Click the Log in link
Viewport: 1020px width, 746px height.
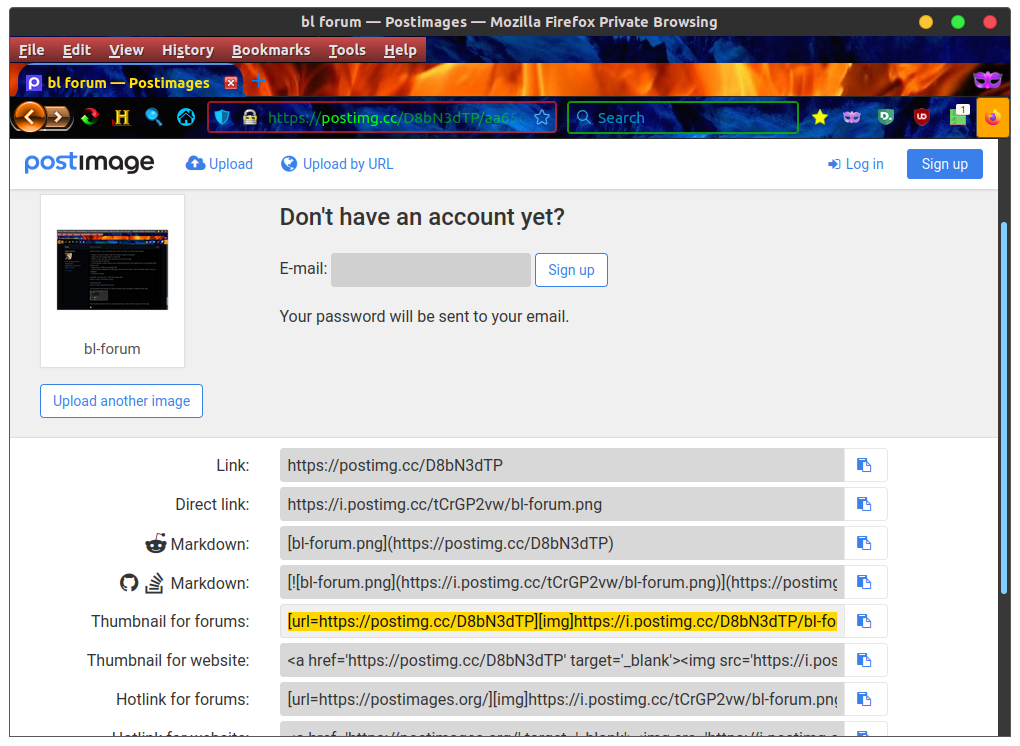(855, 164)
